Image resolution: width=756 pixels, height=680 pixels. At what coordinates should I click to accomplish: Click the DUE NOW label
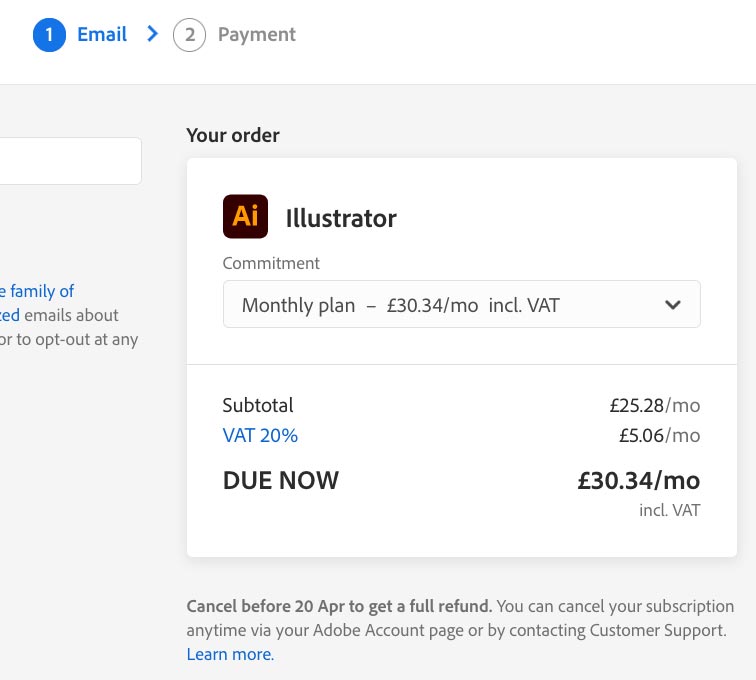coord(281,481)
